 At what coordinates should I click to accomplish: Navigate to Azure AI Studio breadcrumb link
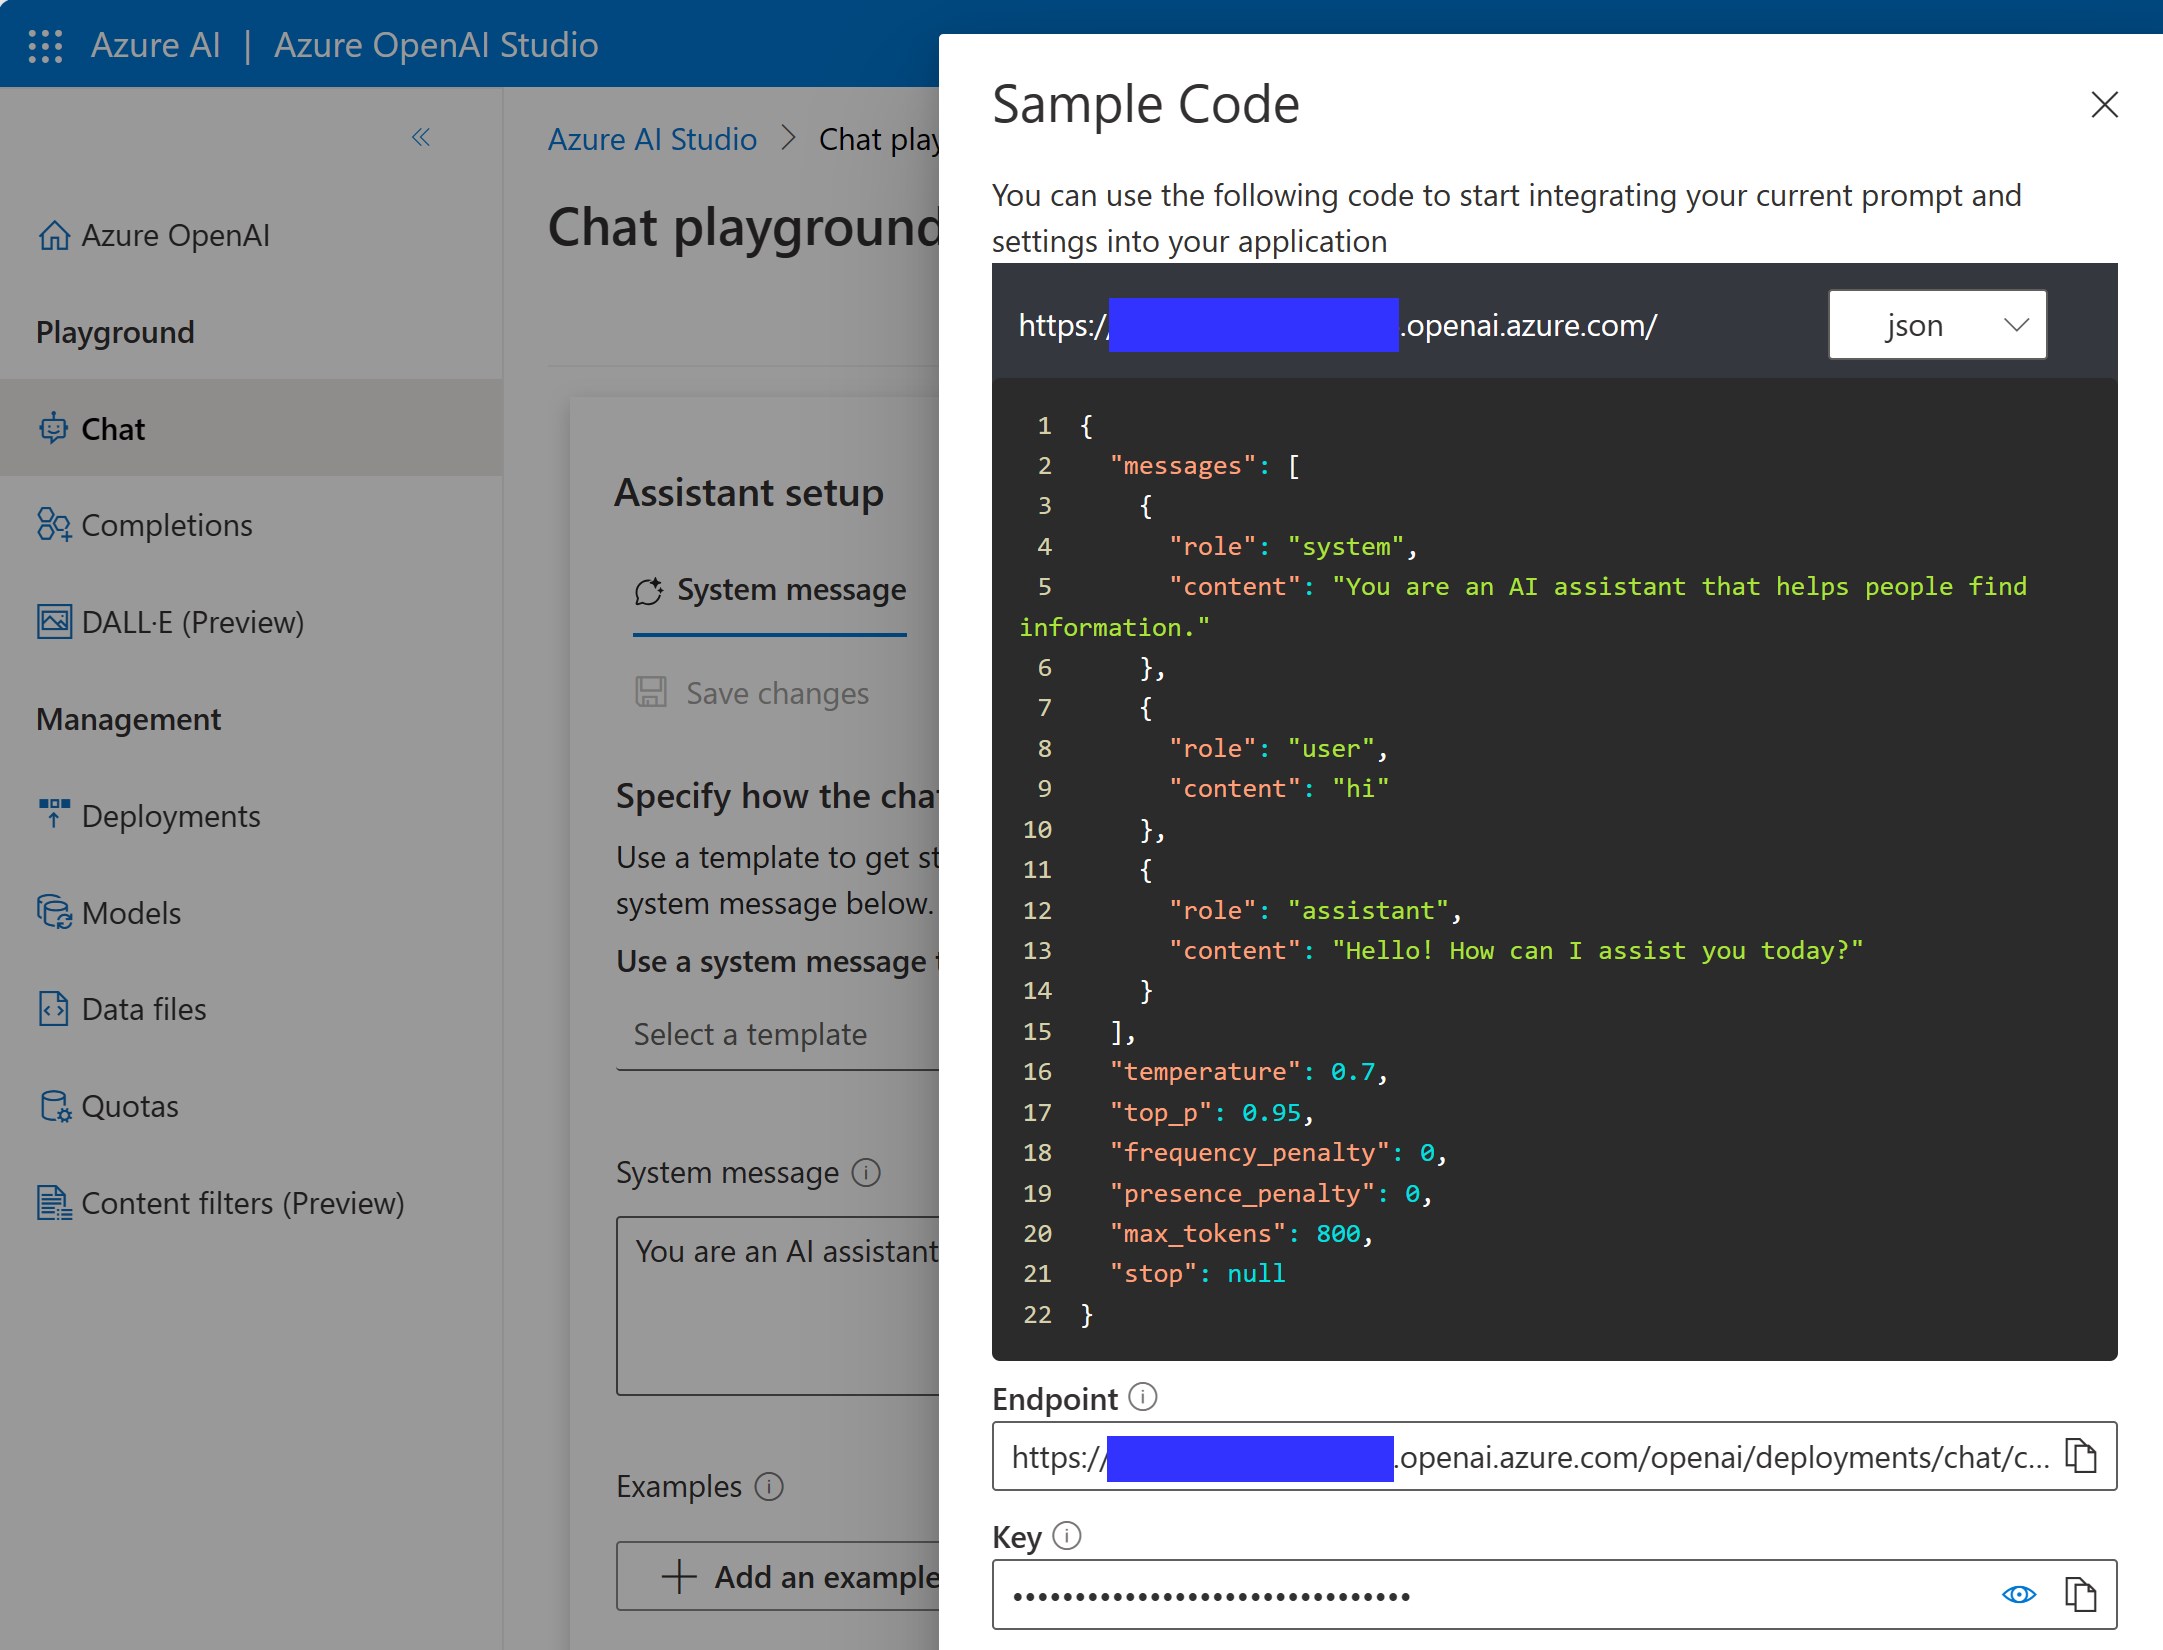(x=652, y=139)
